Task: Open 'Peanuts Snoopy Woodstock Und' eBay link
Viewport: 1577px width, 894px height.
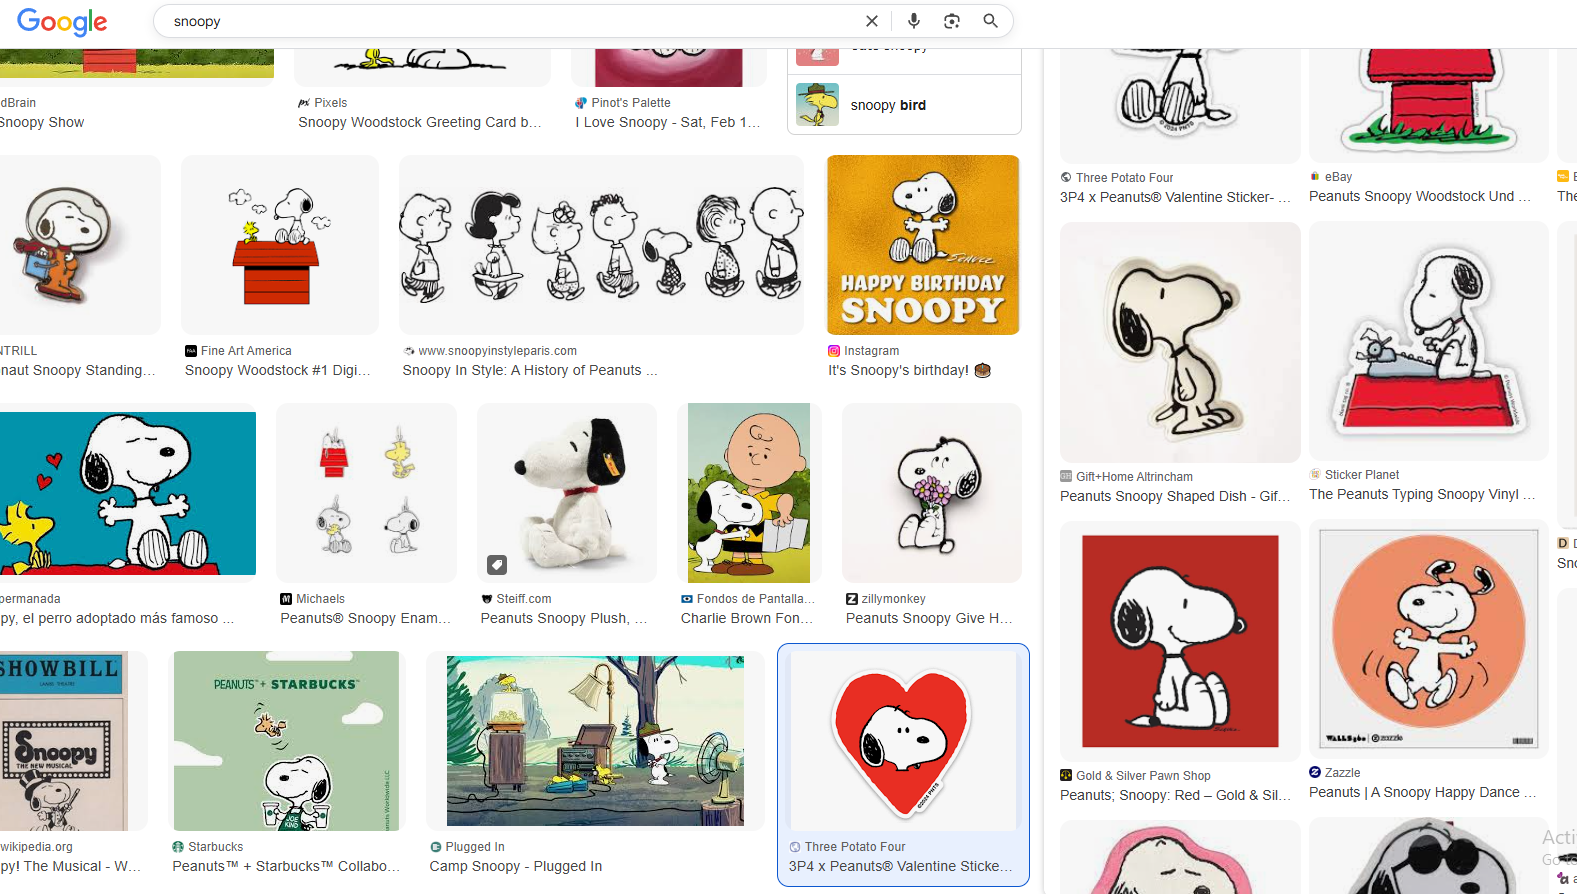Action: point(1420,197)
